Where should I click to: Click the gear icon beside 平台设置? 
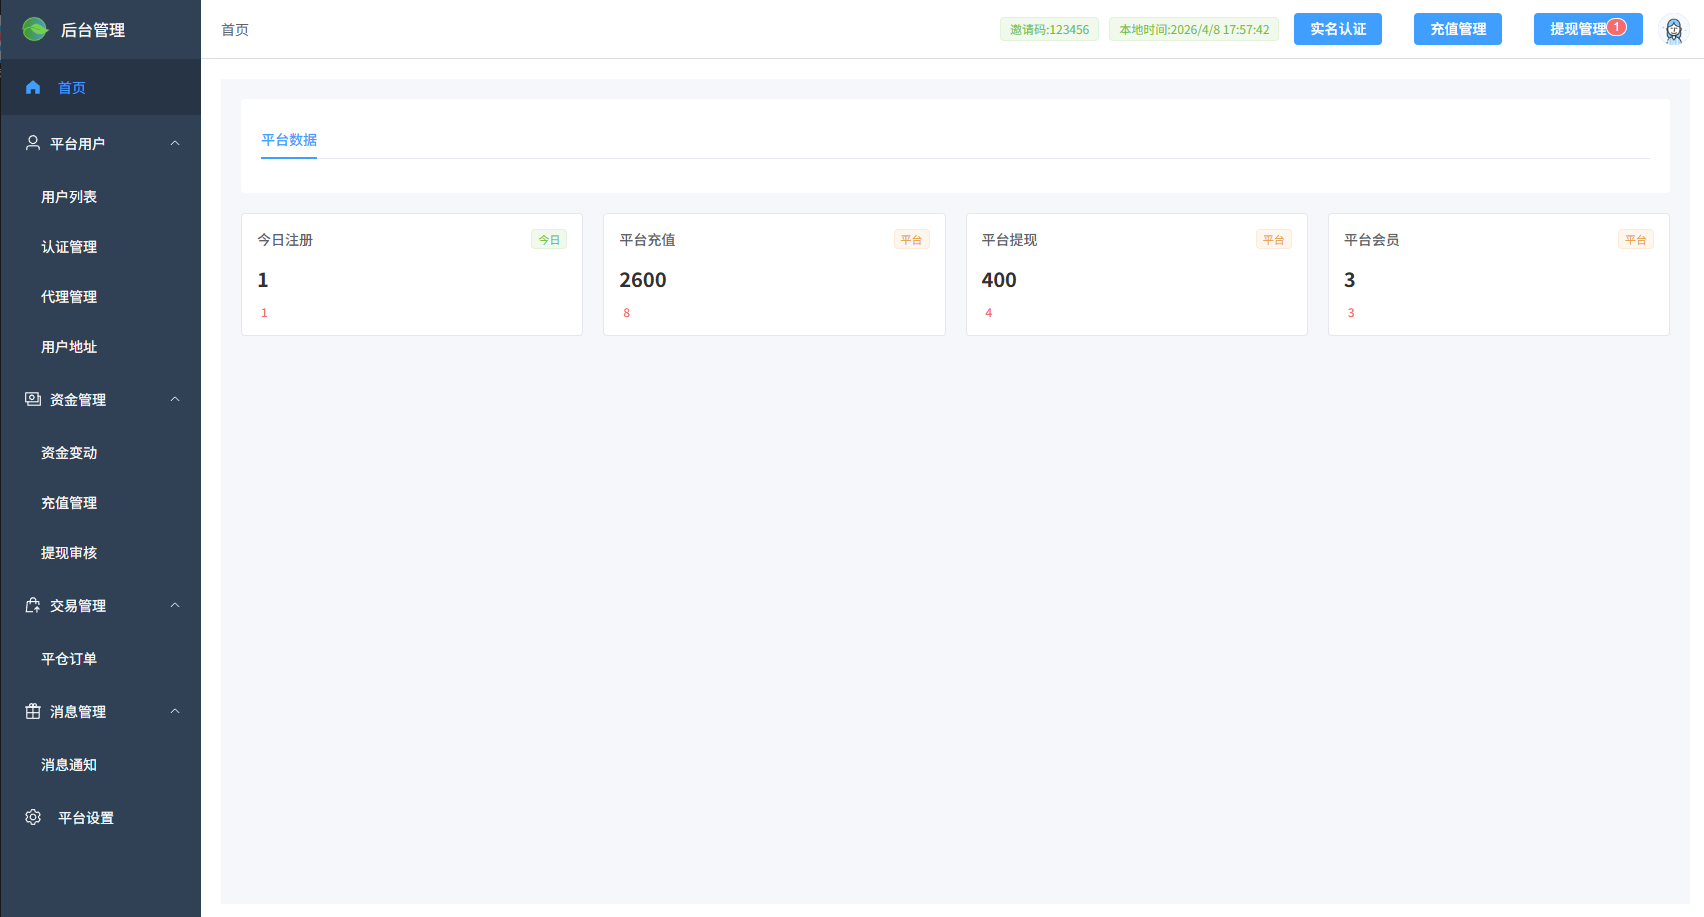point(33,817)
